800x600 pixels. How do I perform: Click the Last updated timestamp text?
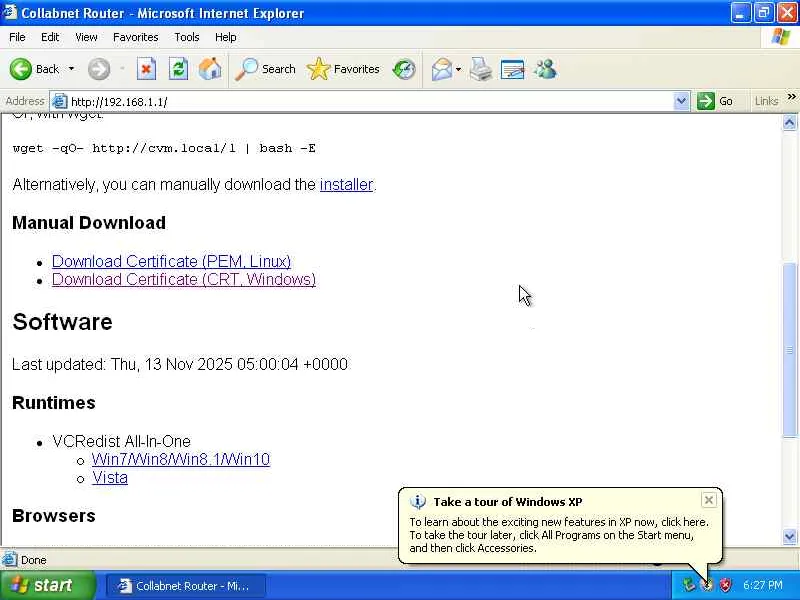coord(180,364)
